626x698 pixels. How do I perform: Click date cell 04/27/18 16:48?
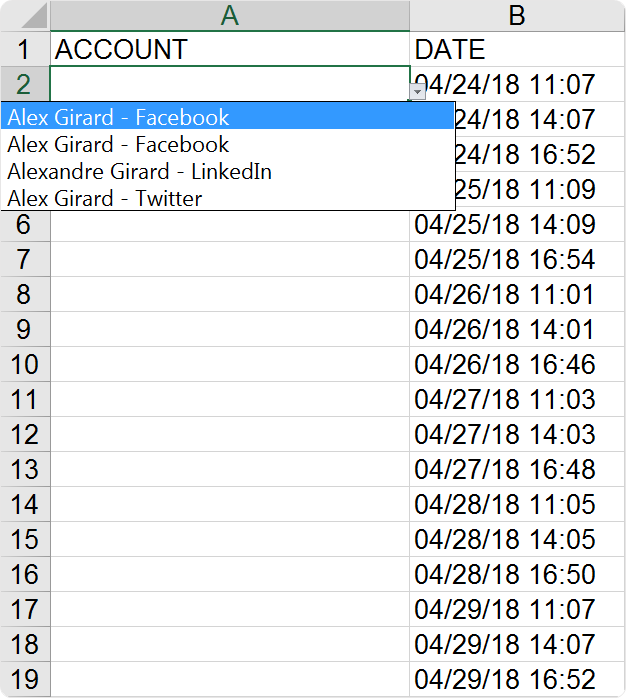coord(517,469)
